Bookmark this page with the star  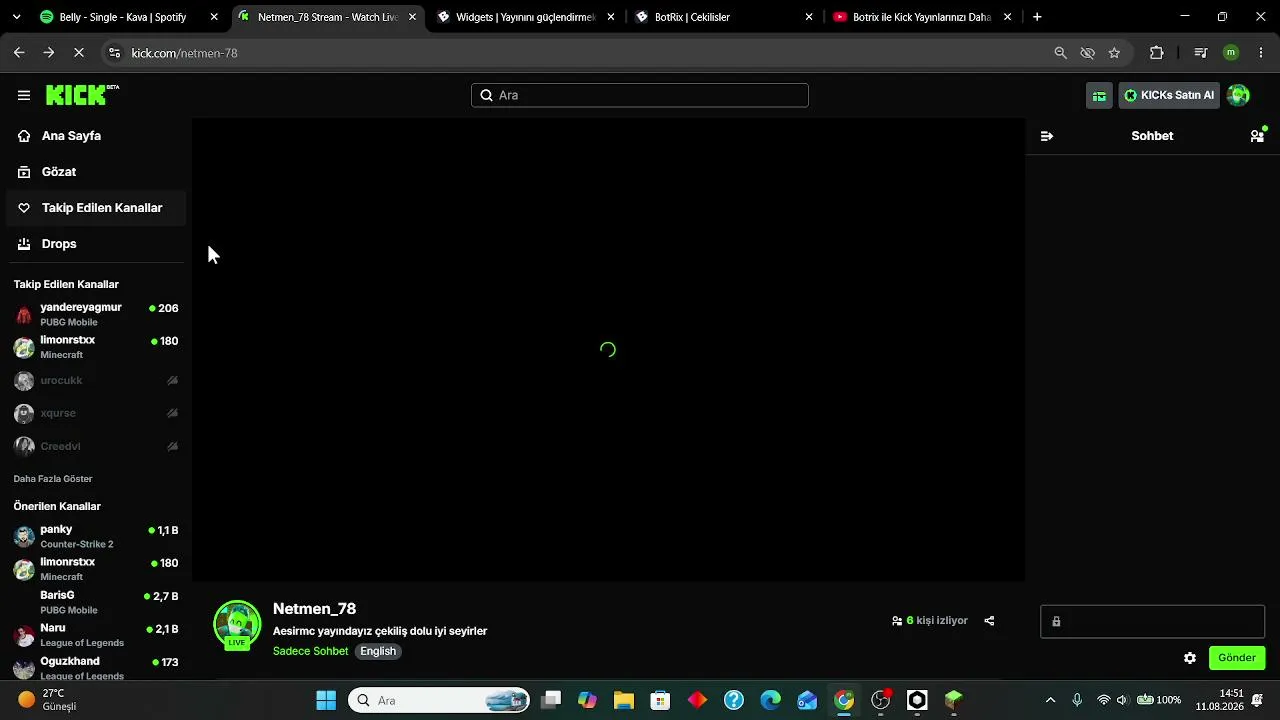point(1114,53)
